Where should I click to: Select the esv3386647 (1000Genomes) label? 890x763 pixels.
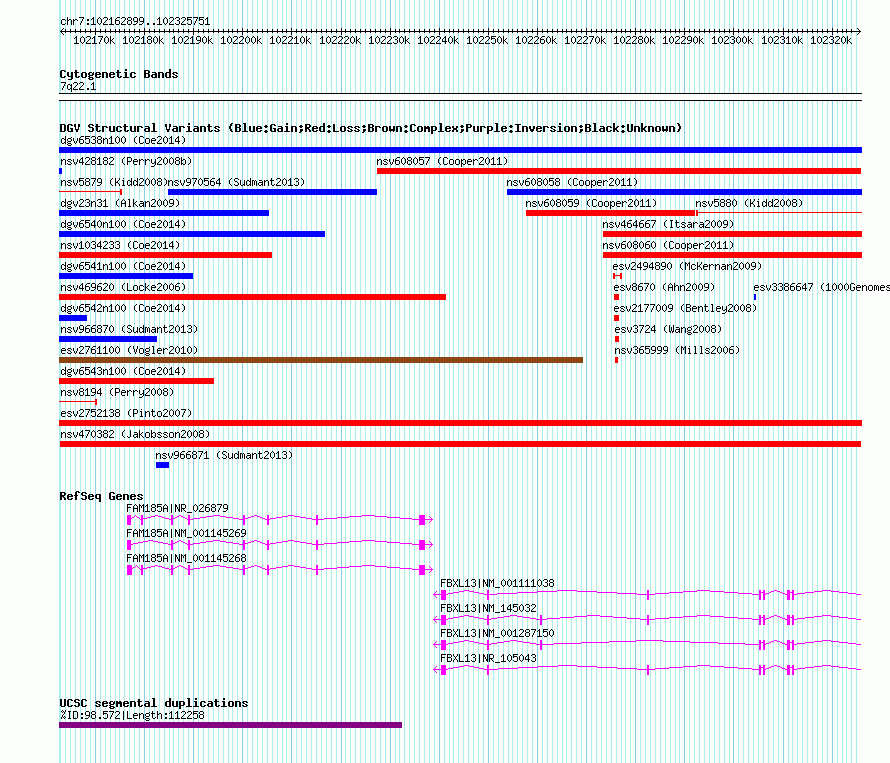tap(821, 287)
